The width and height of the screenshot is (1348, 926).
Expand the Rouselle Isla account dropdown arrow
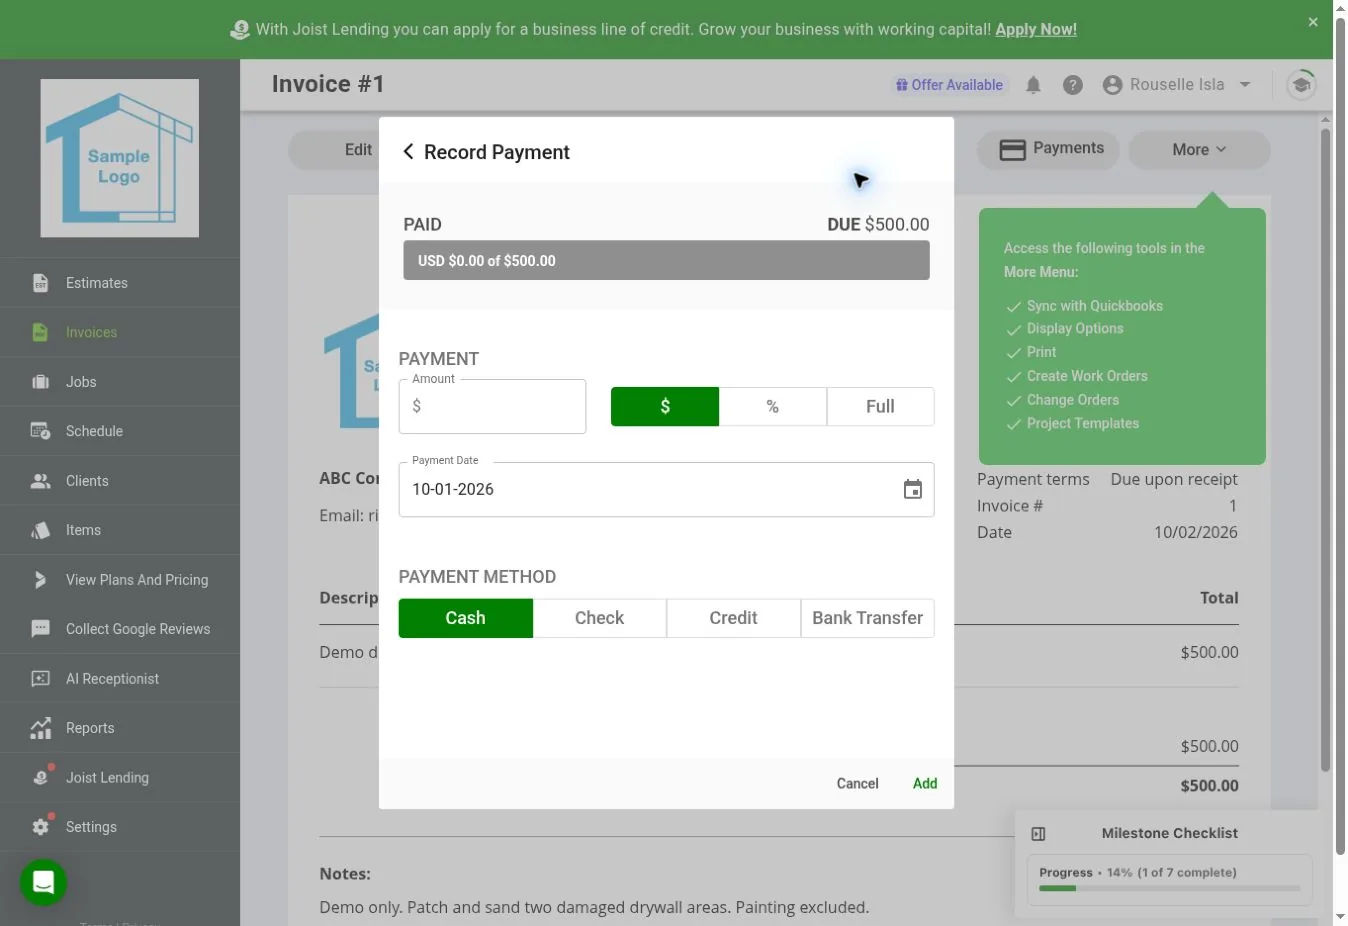coord(1245,85)
